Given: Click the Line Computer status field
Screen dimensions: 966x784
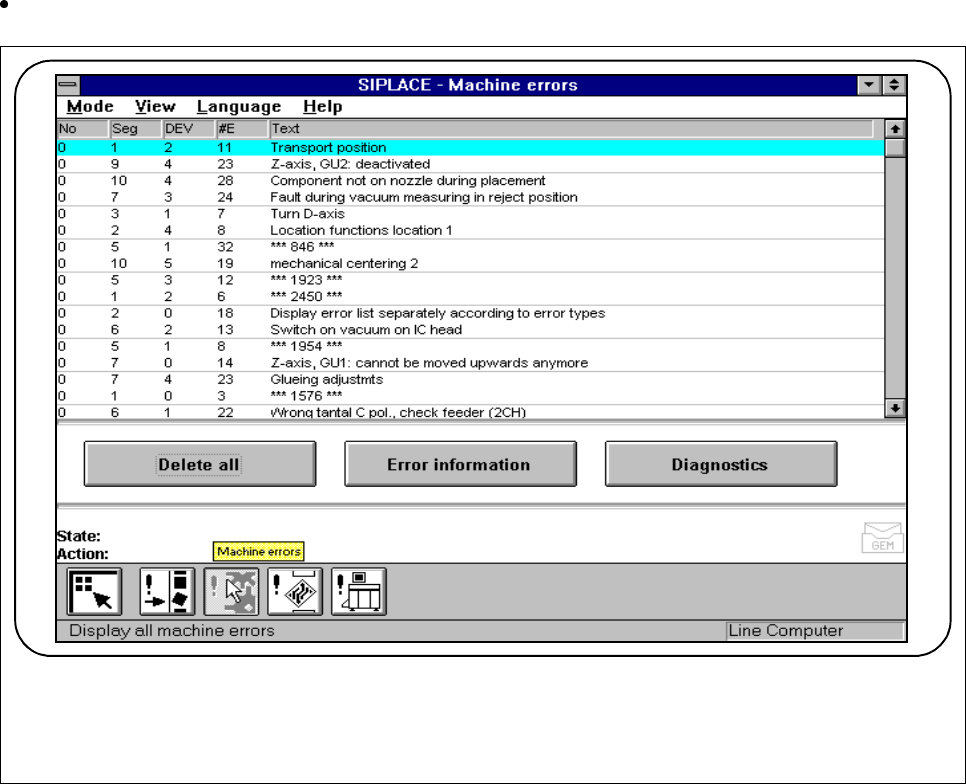Looking at the screenshot, I should [815, 631].
